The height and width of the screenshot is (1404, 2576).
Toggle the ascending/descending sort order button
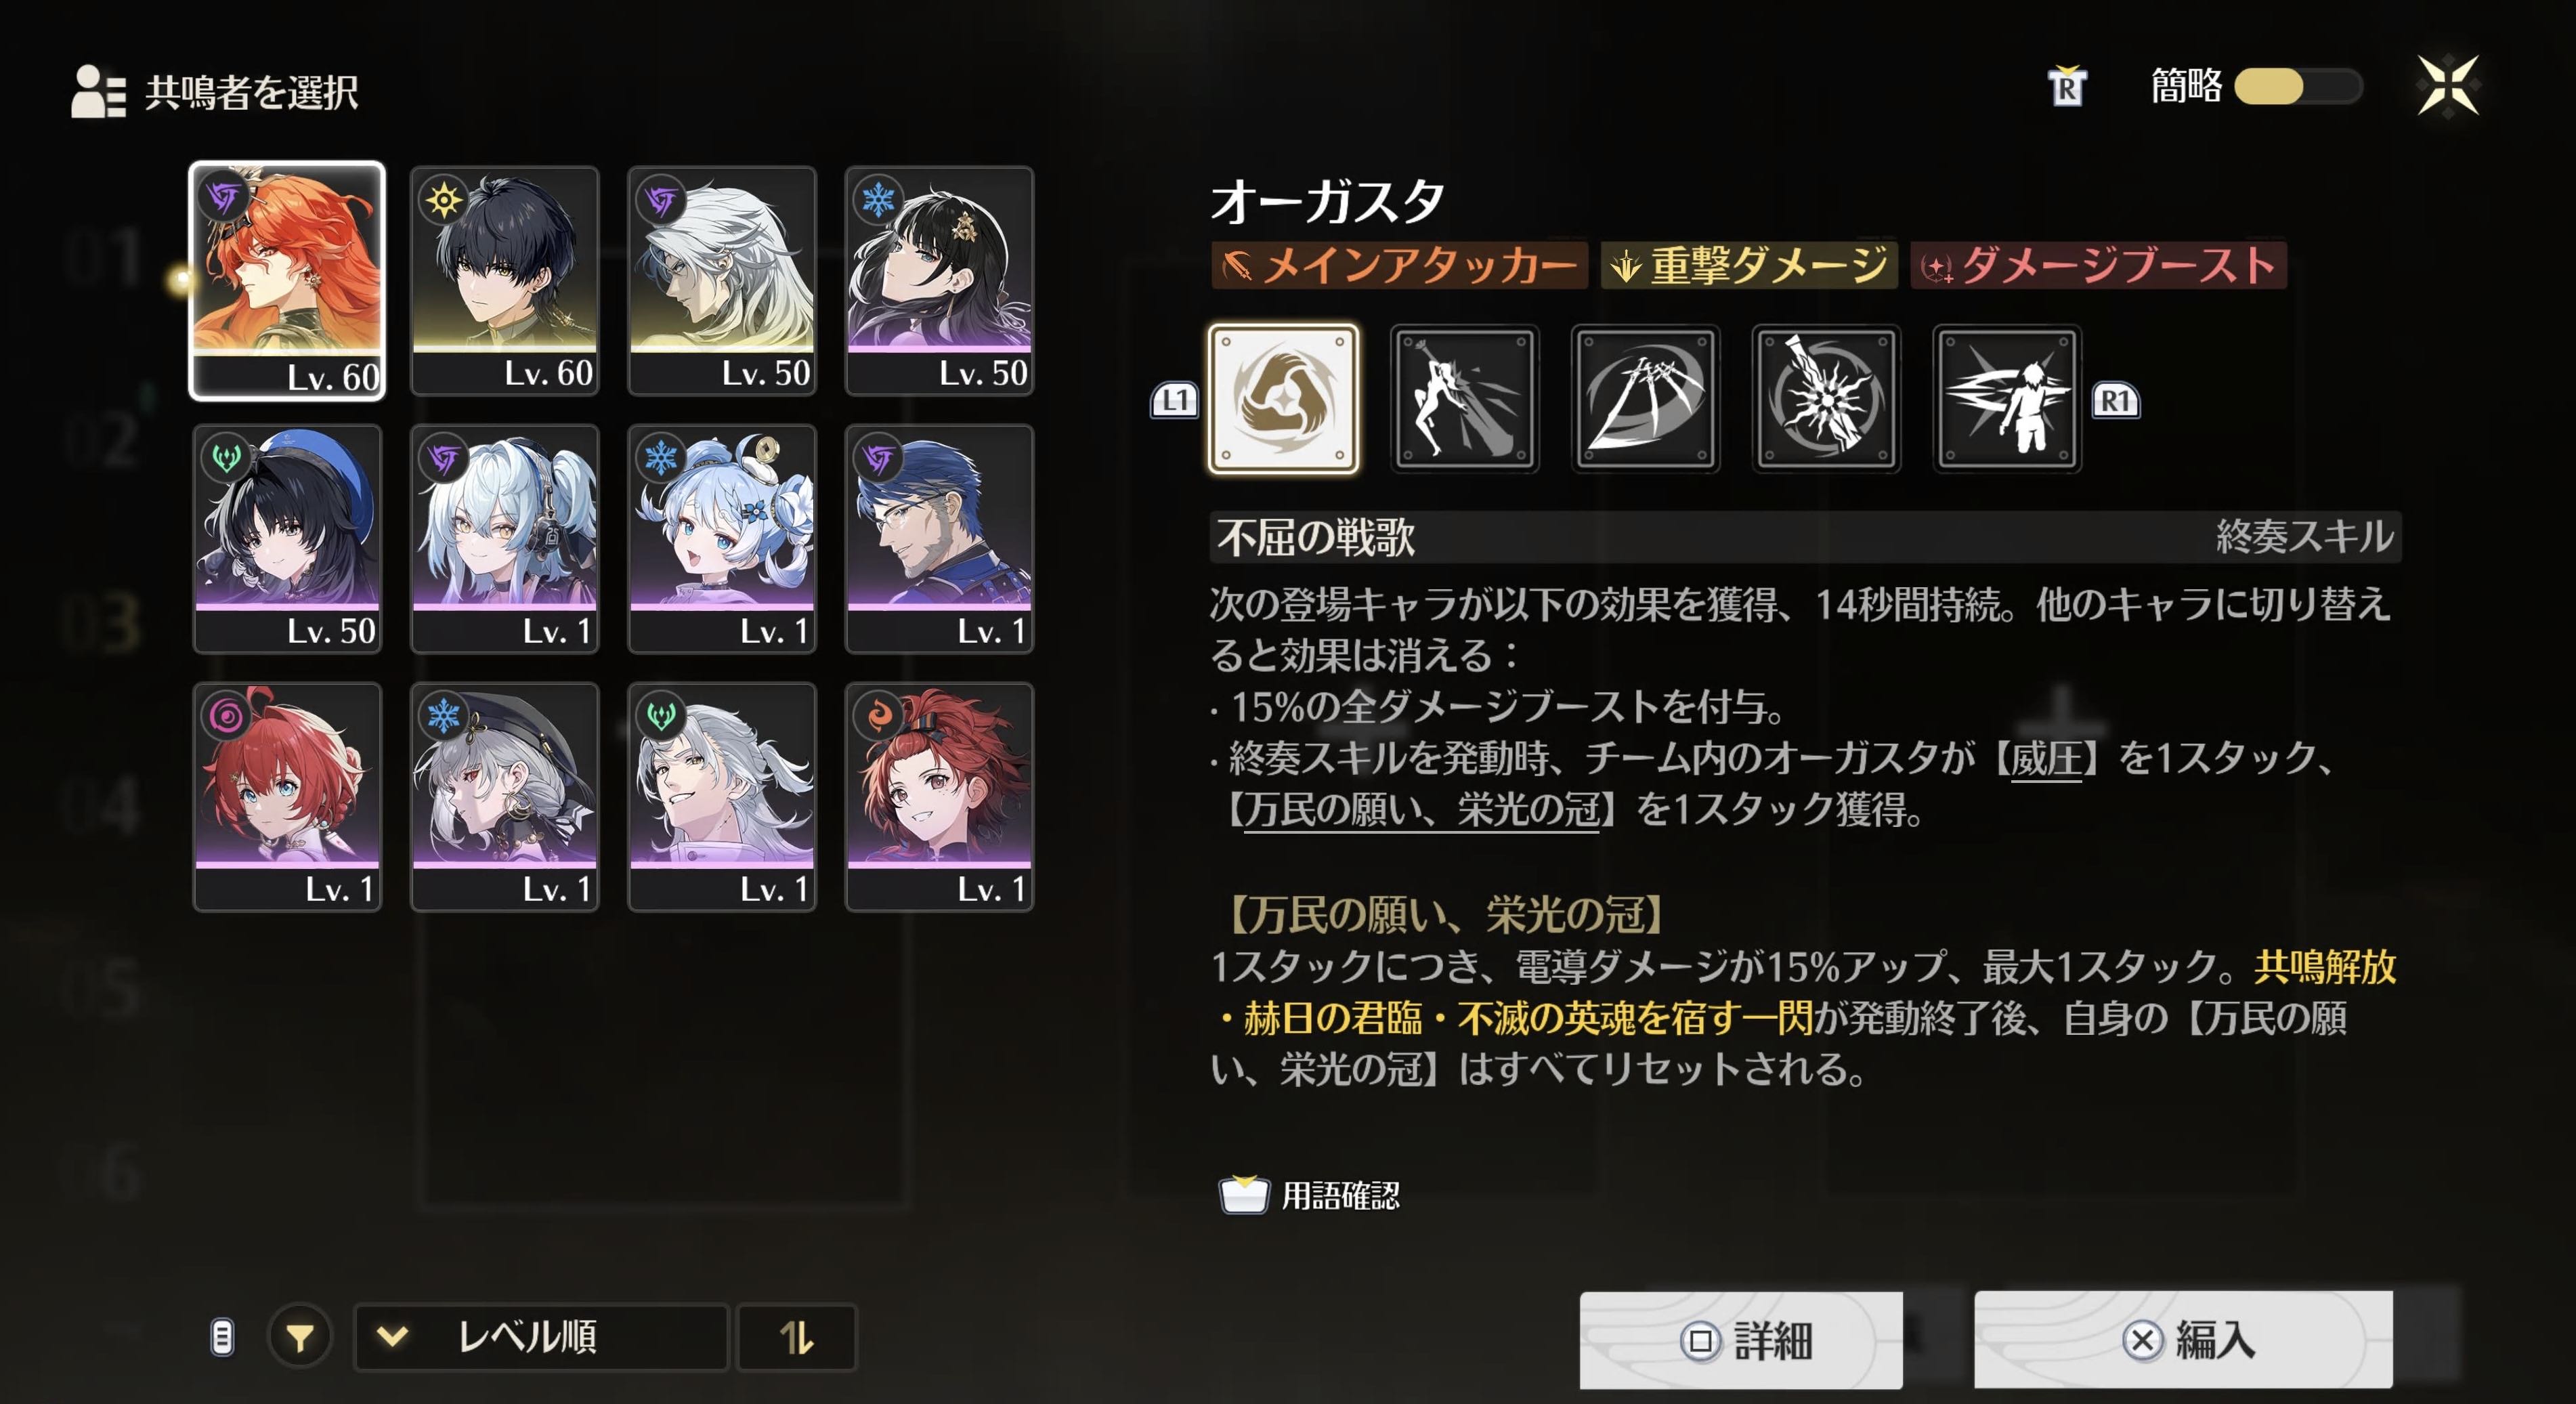[796, 1337]
